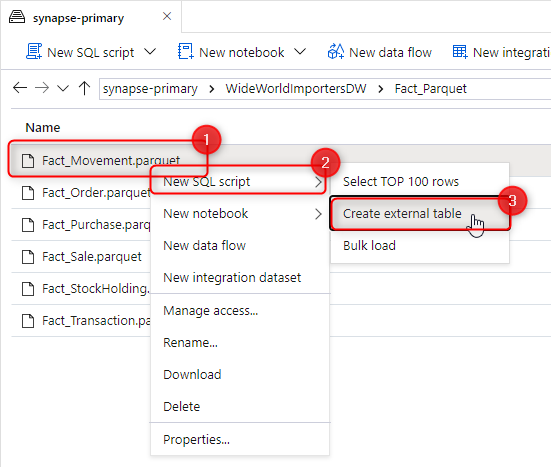551x467 pixels.
Task: Click file icon next to Fact_Purchase
Action: point(28,225)
